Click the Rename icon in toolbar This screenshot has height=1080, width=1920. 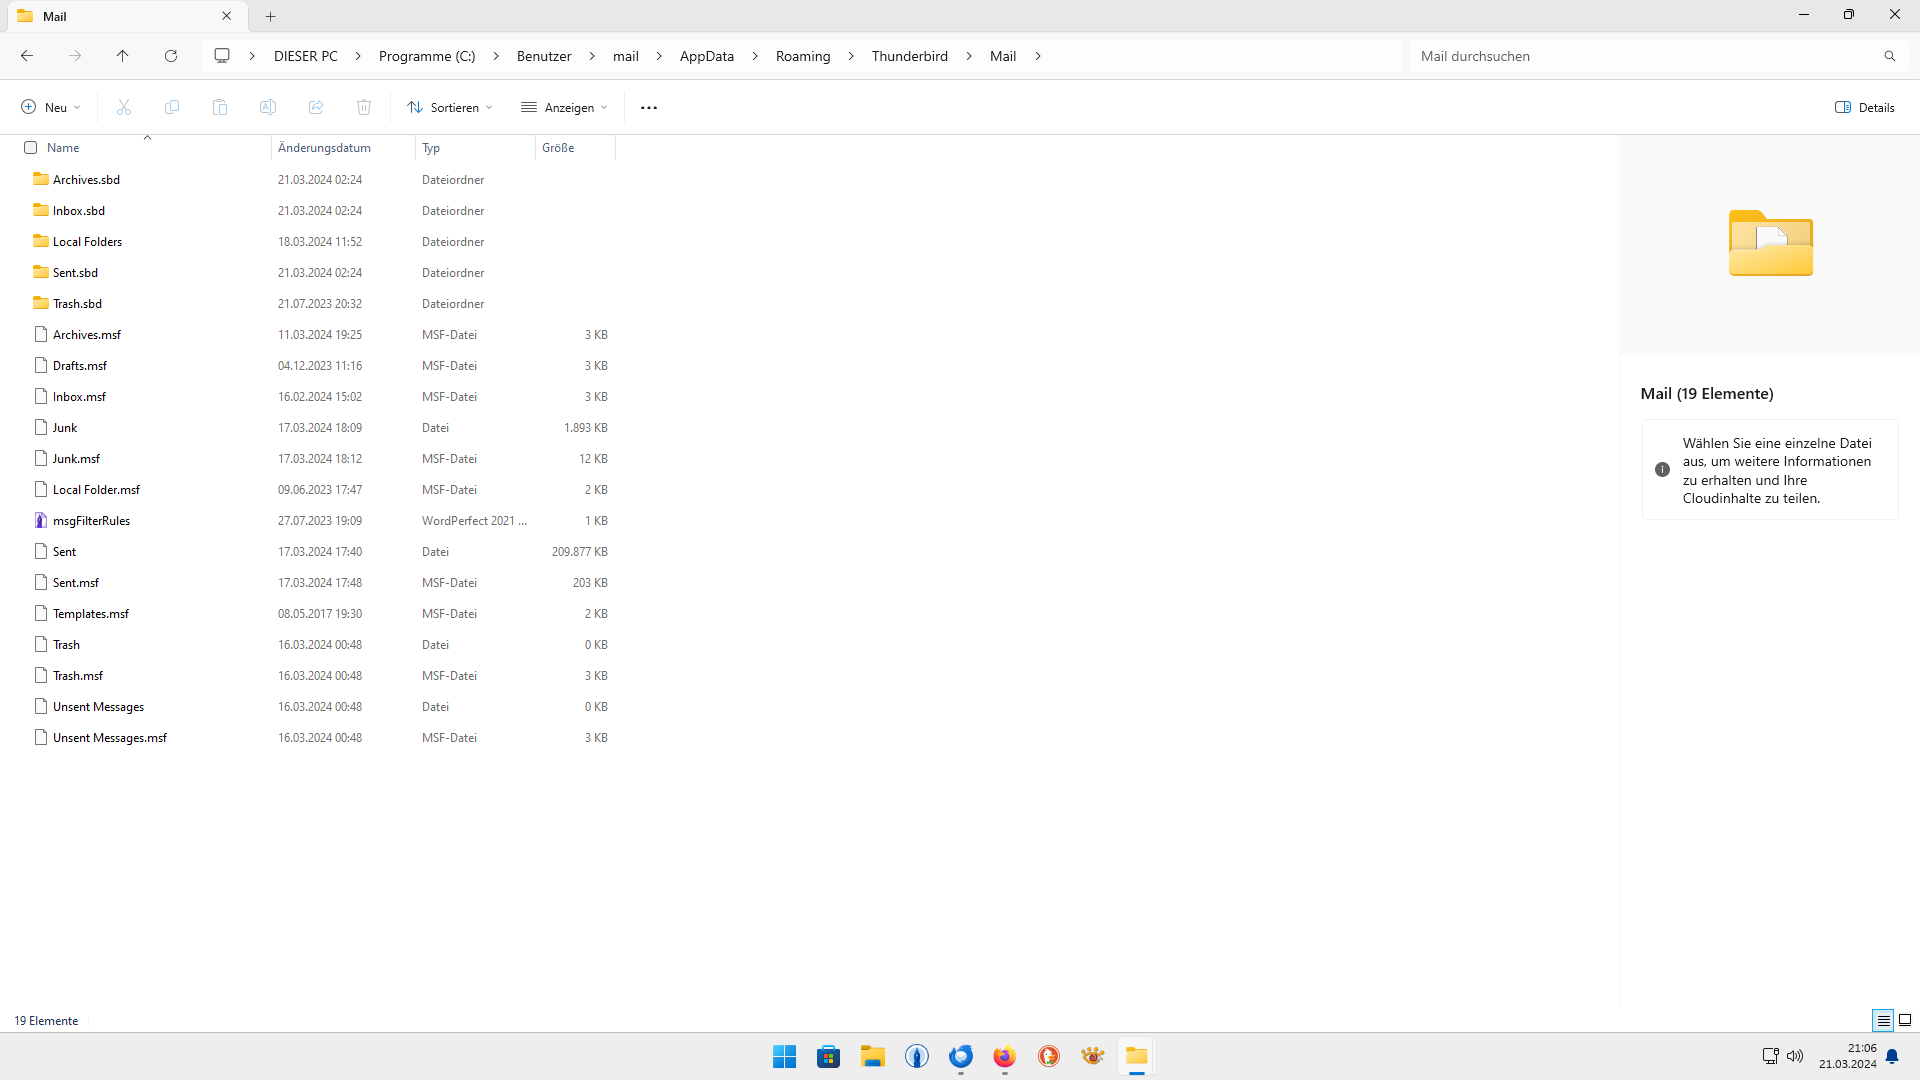[268, 107]
